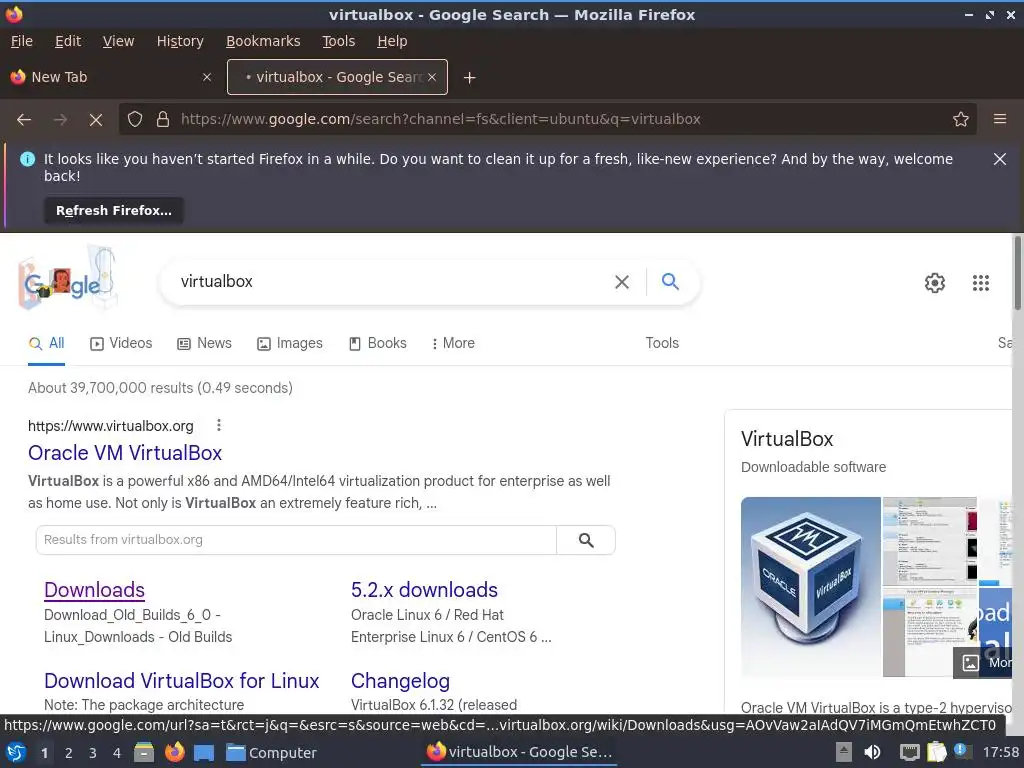Open the Google apps grid

(980, 283)
